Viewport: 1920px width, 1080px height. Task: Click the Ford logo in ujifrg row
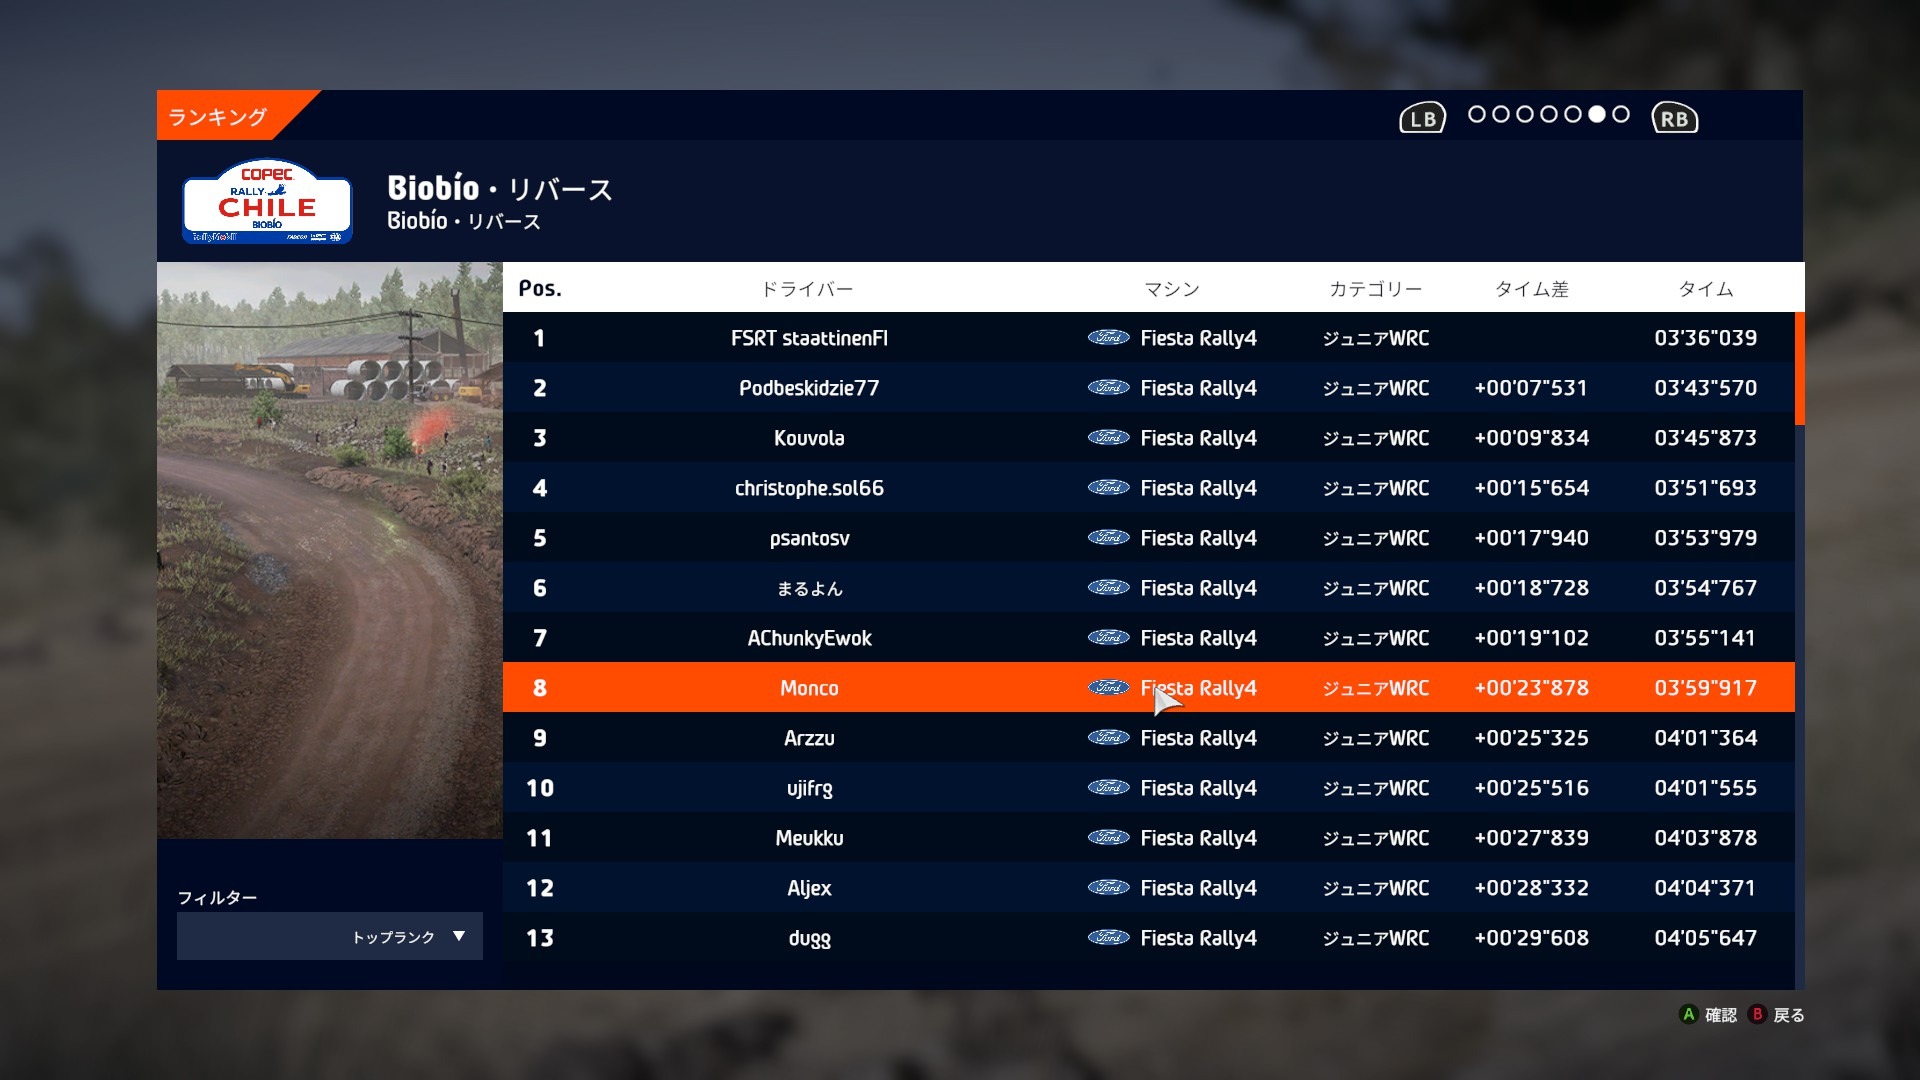click(1108, 788)
